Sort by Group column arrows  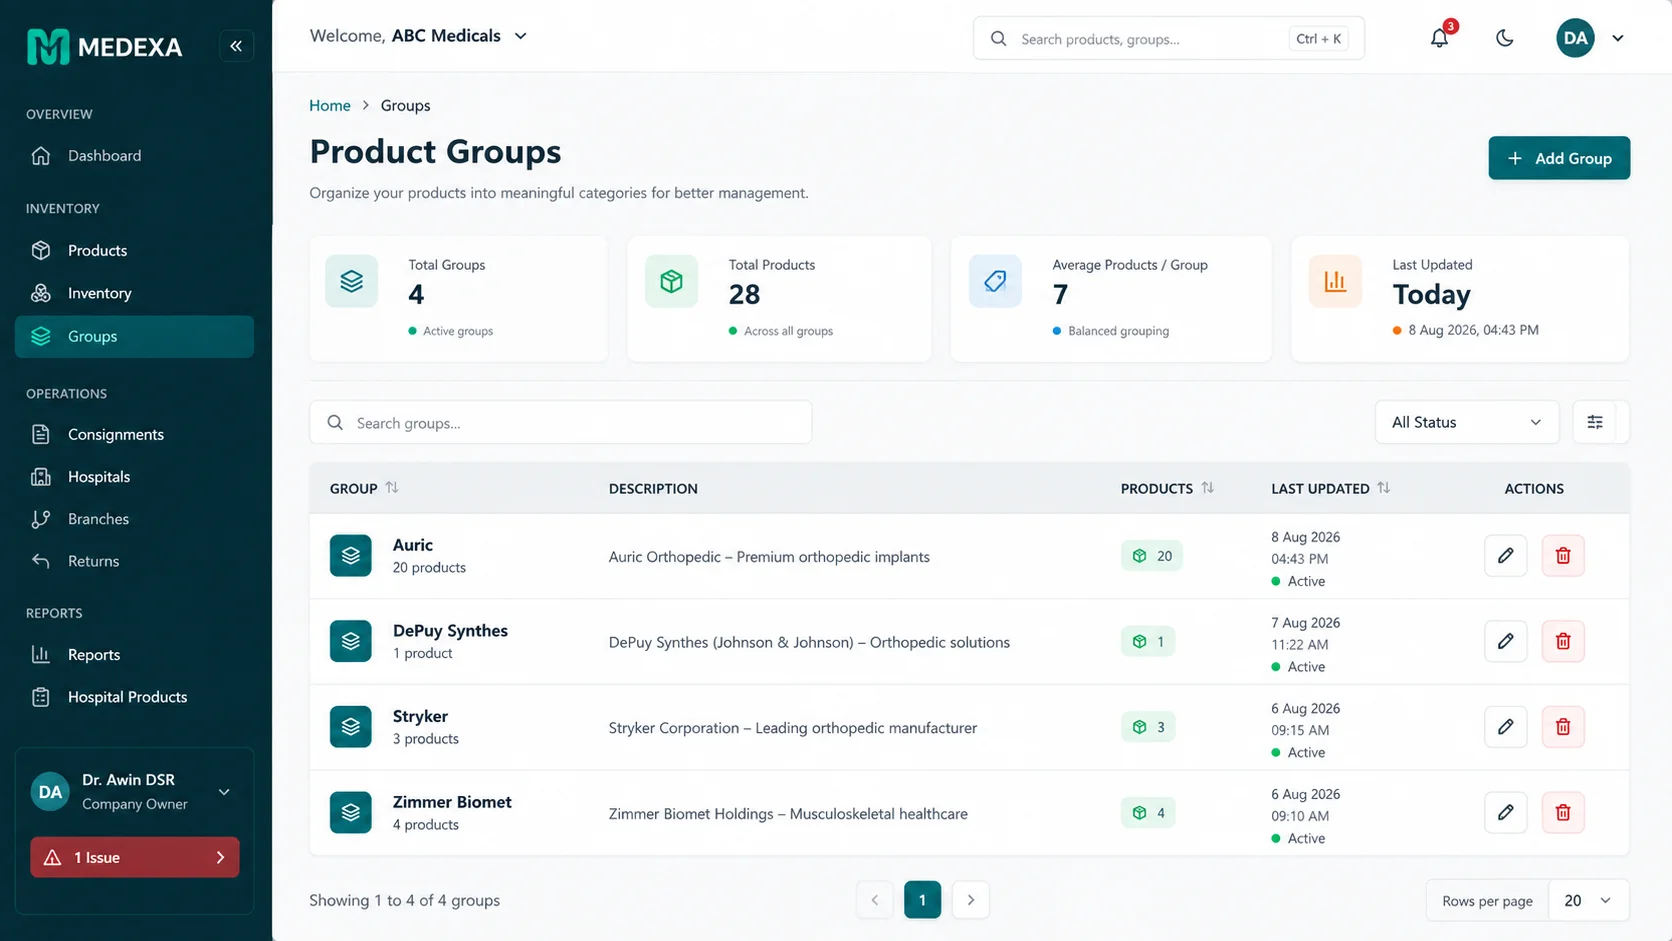coord(392,487)
